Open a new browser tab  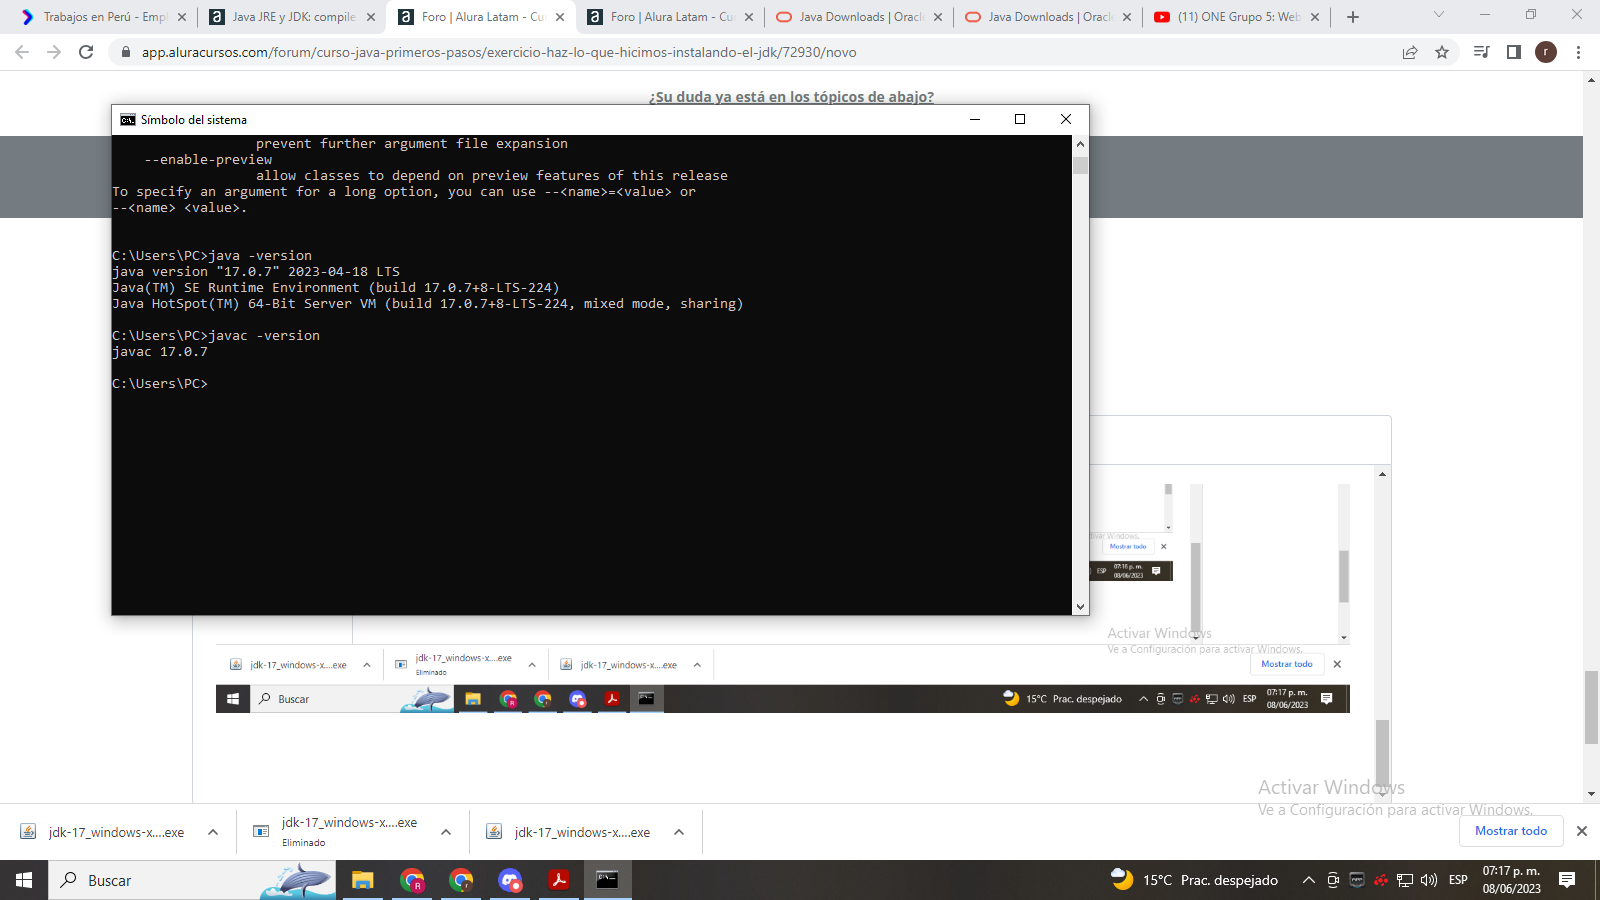pos(1353,17)
